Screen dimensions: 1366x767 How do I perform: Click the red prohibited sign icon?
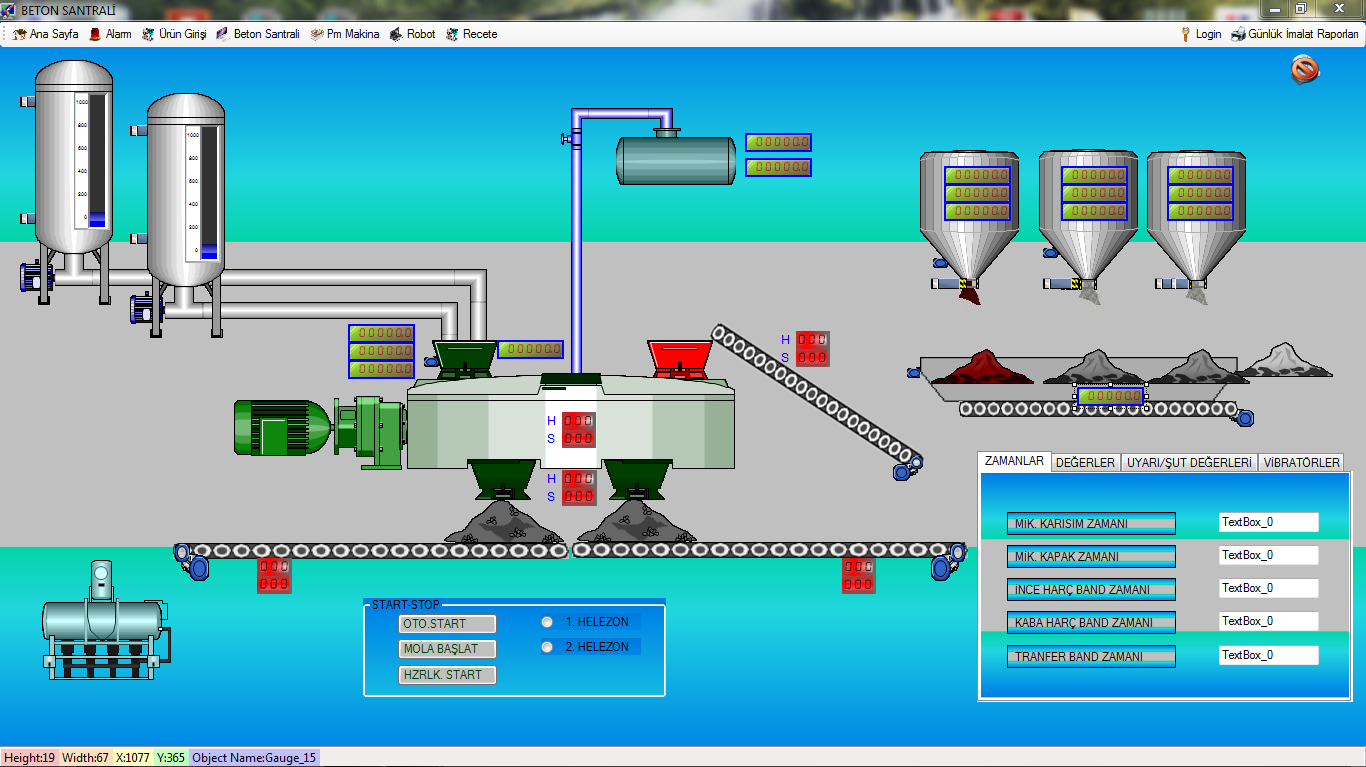1305,69
